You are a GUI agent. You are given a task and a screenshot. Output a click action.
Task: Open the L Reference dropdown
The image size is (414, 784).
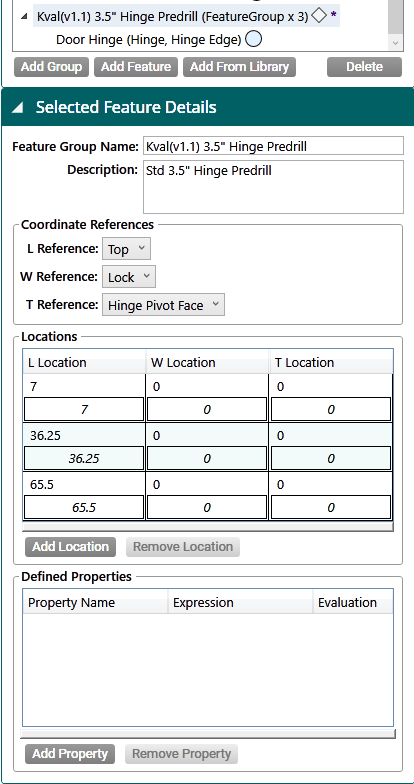126,249
